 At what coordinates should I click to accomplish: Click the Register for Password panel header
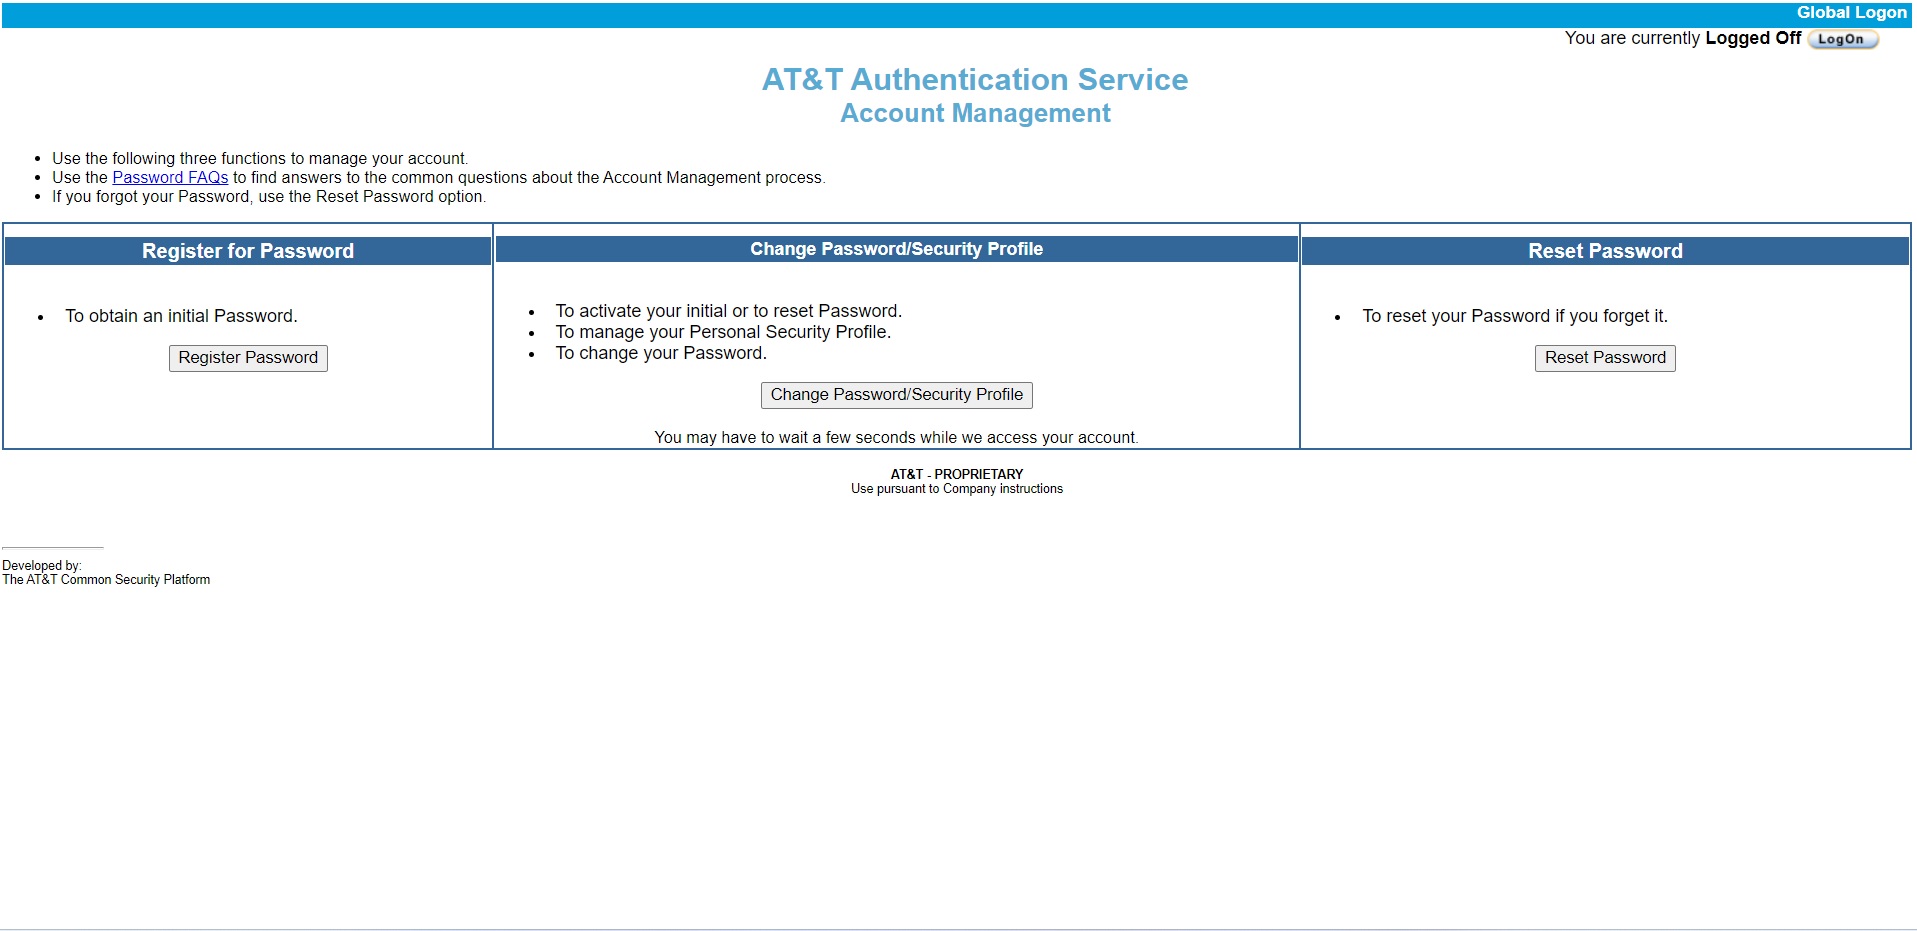[x=248, y=251]
